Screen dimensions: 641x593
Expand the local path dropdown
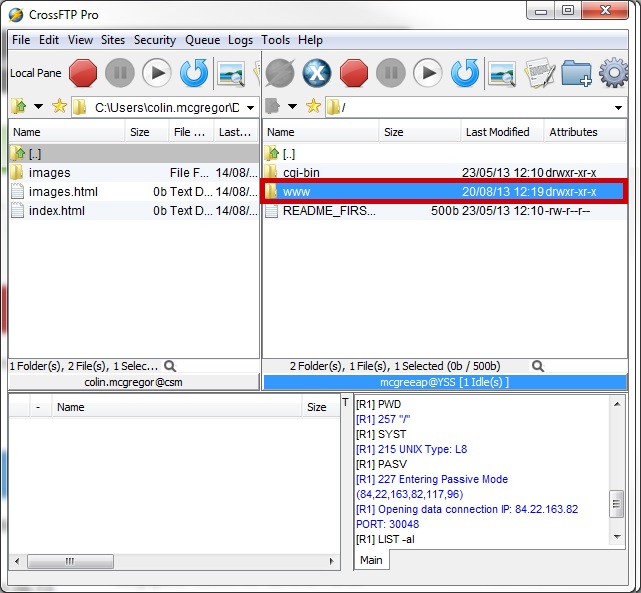coord(249,107)
